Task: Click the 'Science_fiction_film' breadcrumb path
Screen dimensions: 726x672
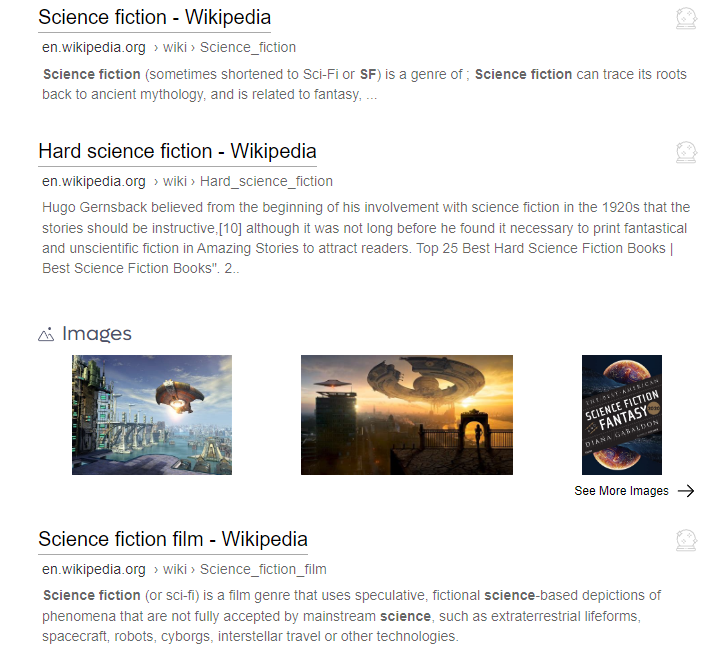Action: point(263,569)
